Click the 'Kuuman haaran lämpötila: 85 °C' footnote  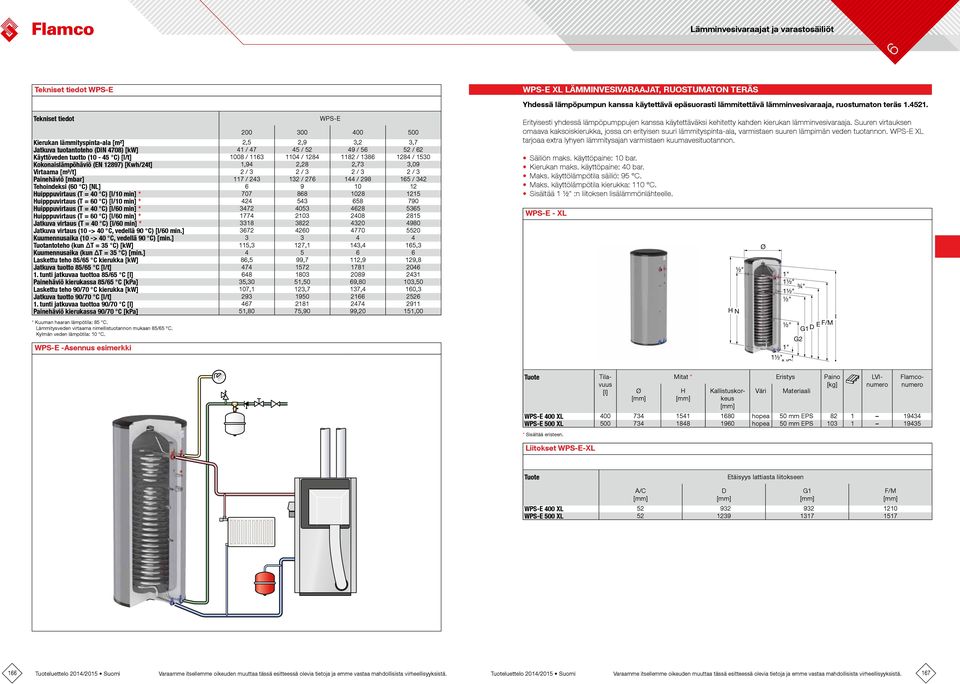[x=71, y=322]
